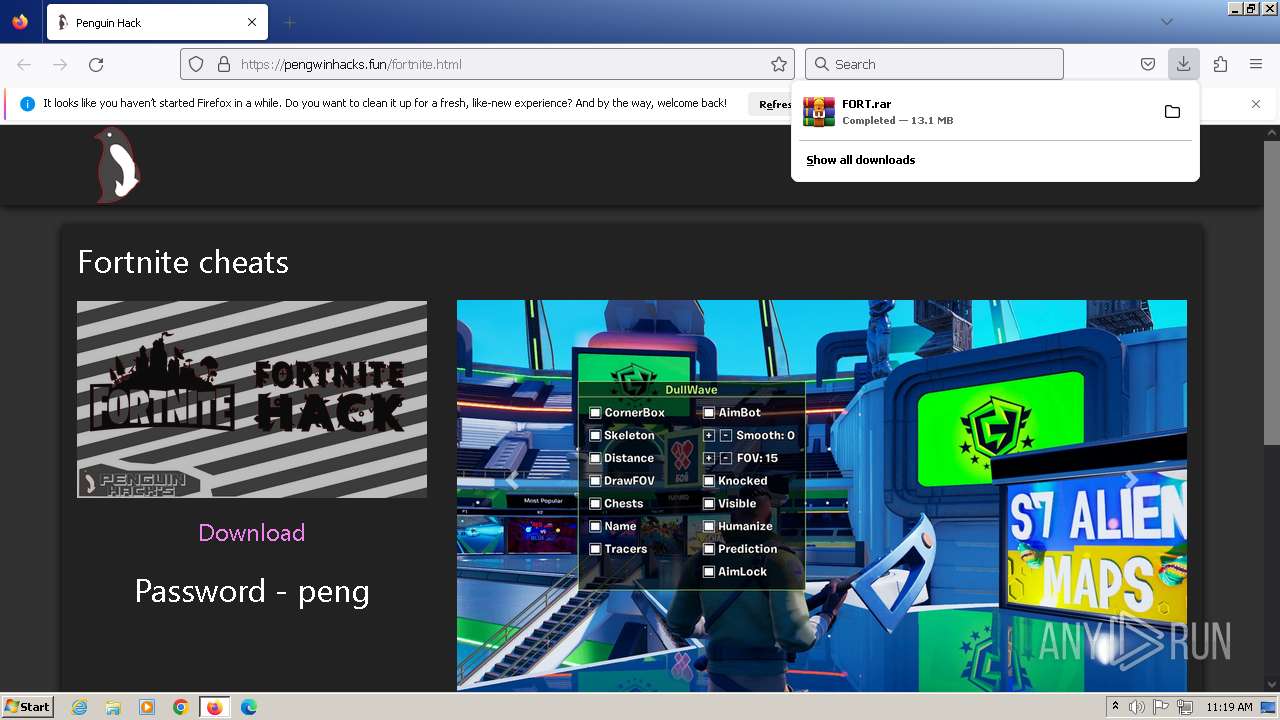Show hidden tray icons arrow
The image size is (1280, 720).
(x=1115, y=707)
